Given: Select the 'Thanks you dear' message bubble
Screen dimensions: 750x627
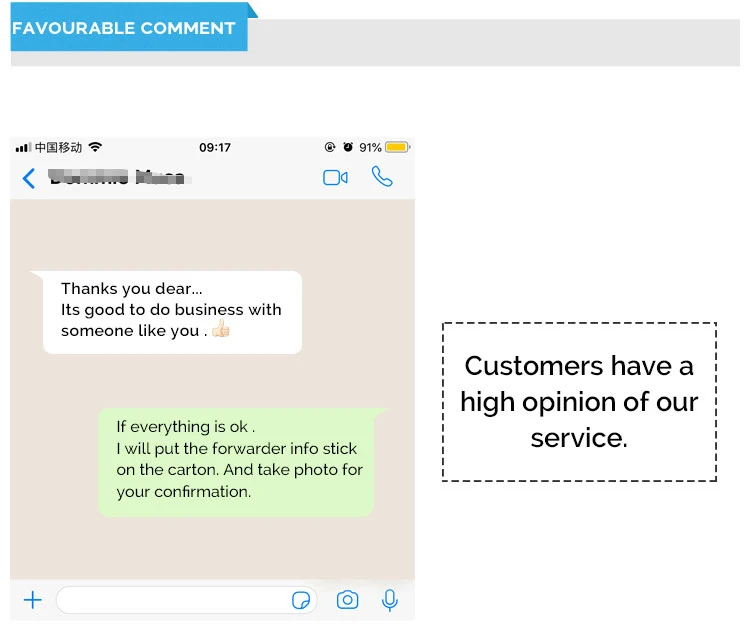Looking at the screenshot, I should (x=172, y=312).
